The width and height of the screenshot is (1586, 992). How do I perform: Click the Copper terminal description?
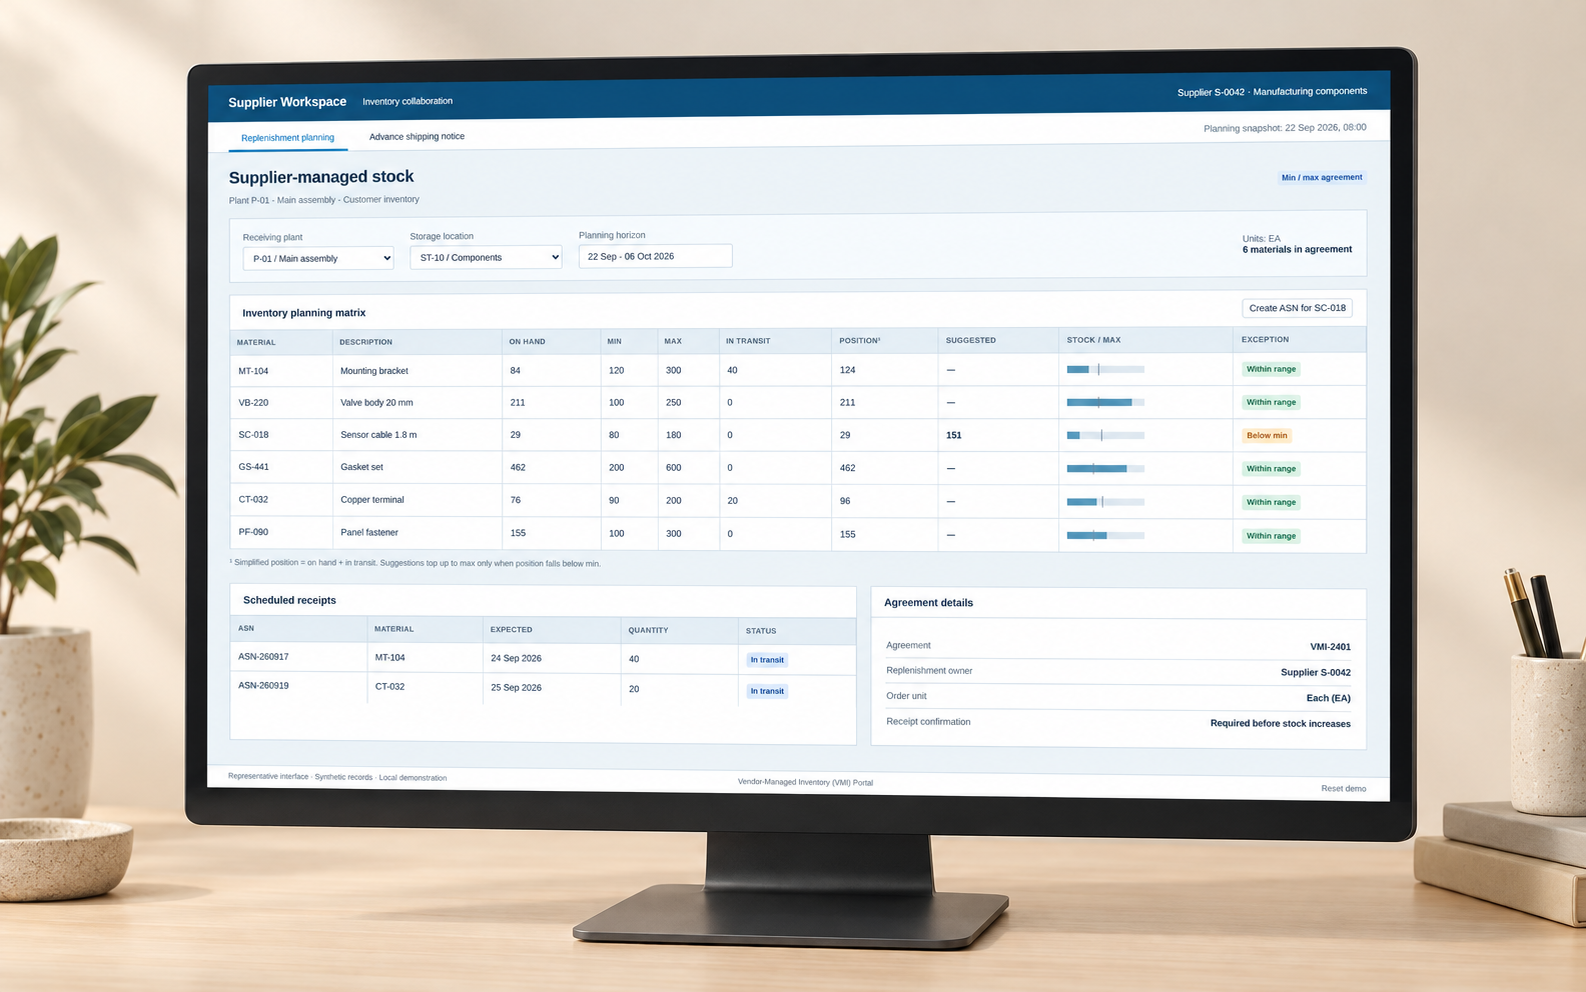(372, 499)
